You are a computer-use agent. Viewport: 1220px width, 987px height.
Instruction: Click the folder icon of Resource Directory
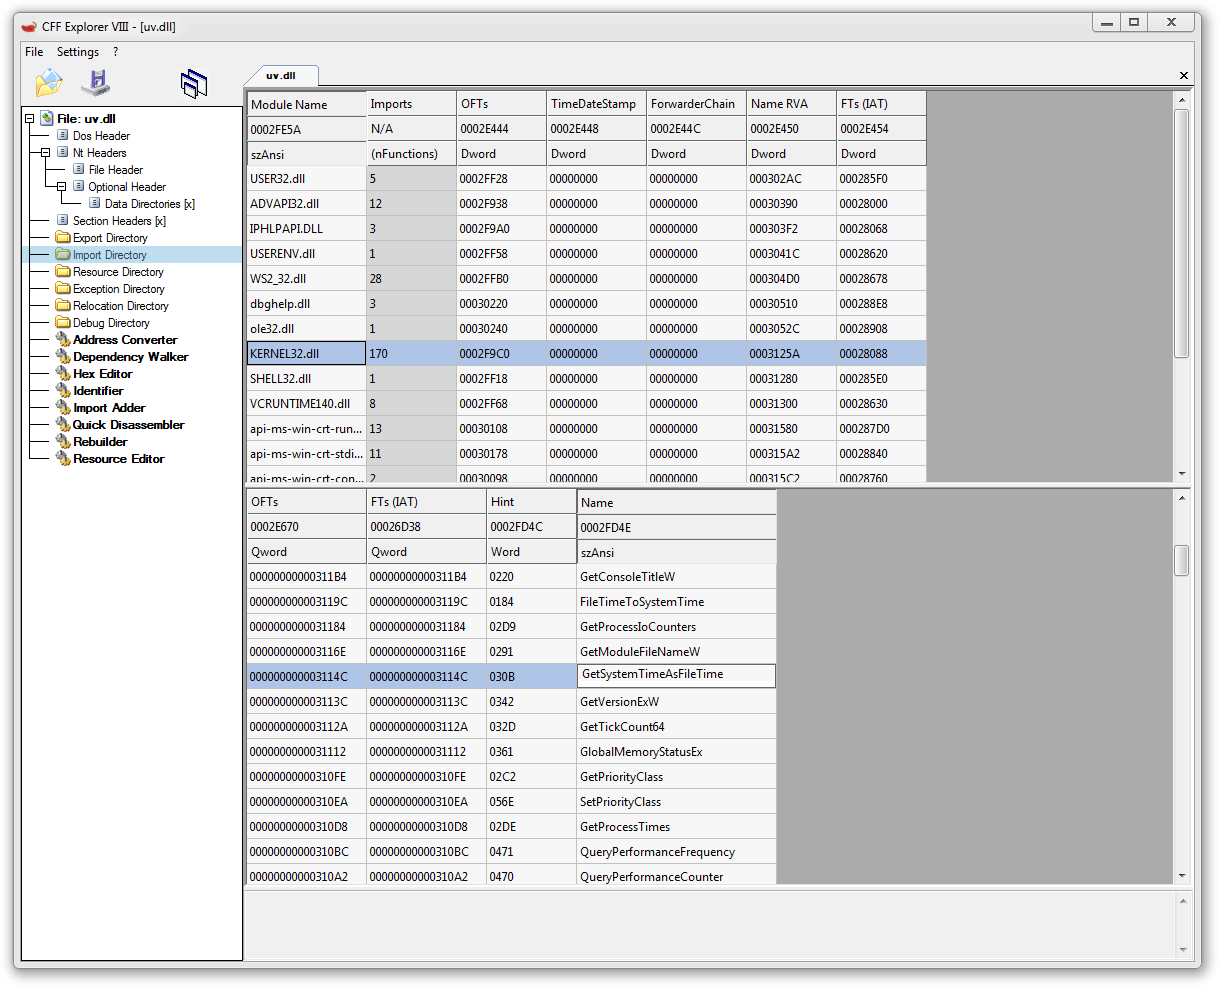coord(63,271)
